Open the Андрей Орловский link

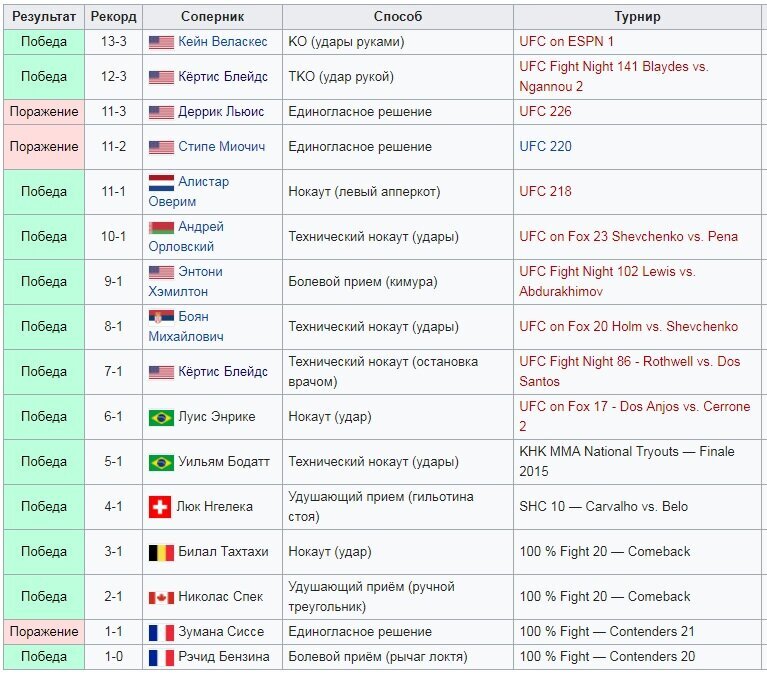[x=186, y=236]
